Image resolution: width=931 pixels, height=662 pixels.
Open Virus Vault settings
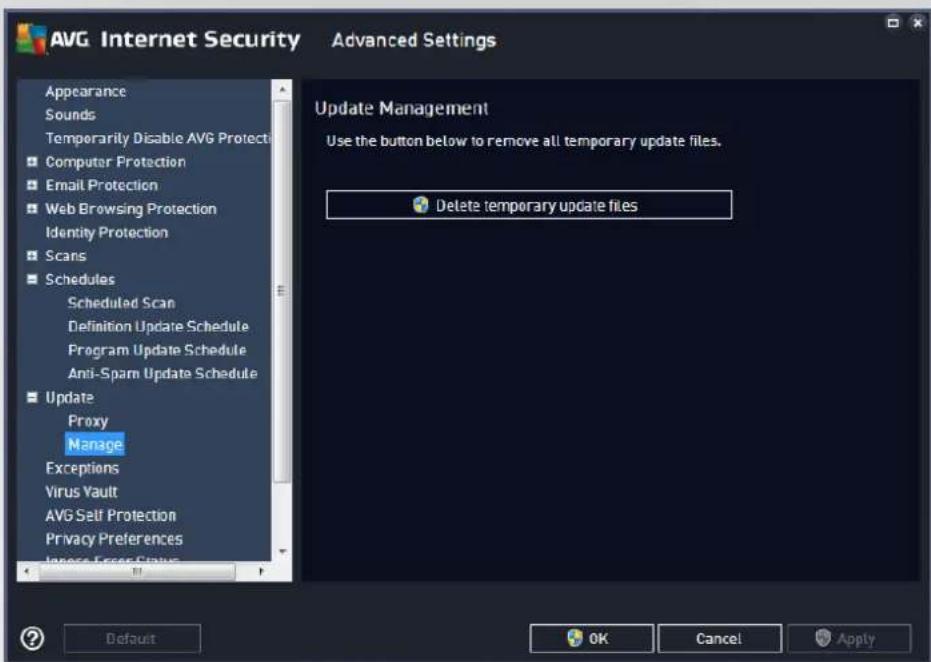[x=81, y=492]
